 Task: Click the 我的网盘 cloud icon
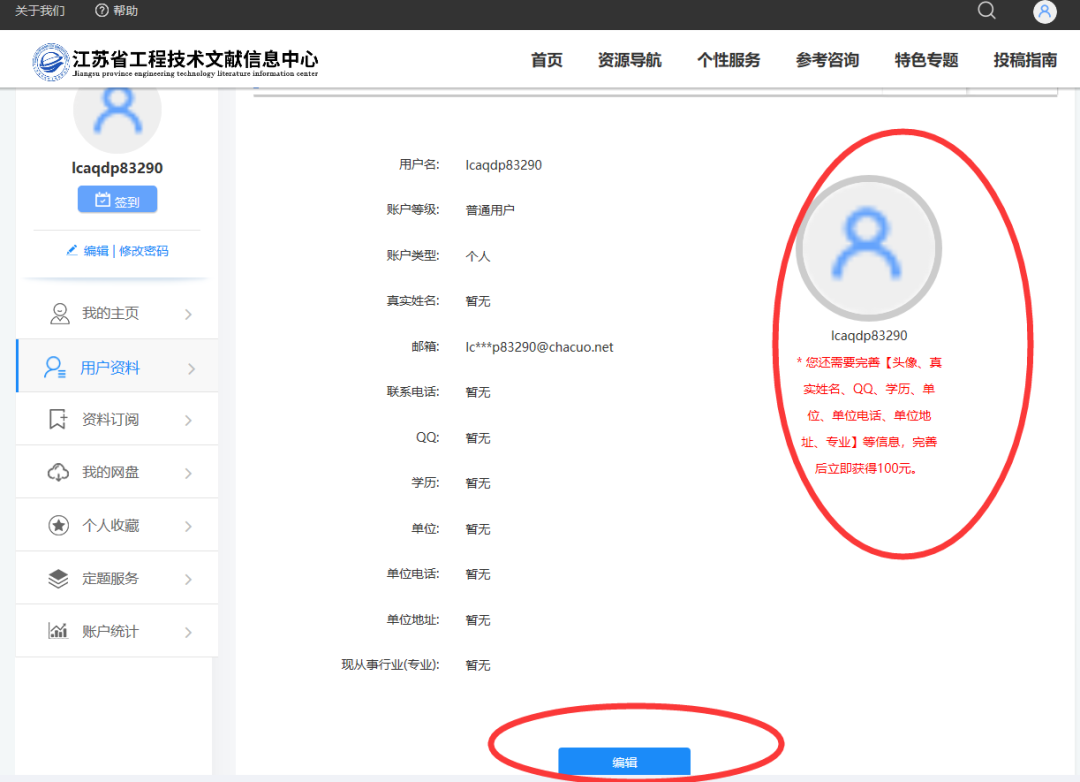click(58, 471)
